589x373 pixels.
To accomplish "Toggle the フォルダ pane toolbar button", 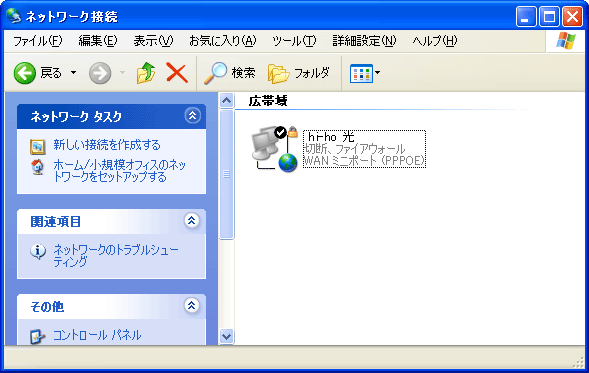I will pyautogui.click(x=299, y=73).
